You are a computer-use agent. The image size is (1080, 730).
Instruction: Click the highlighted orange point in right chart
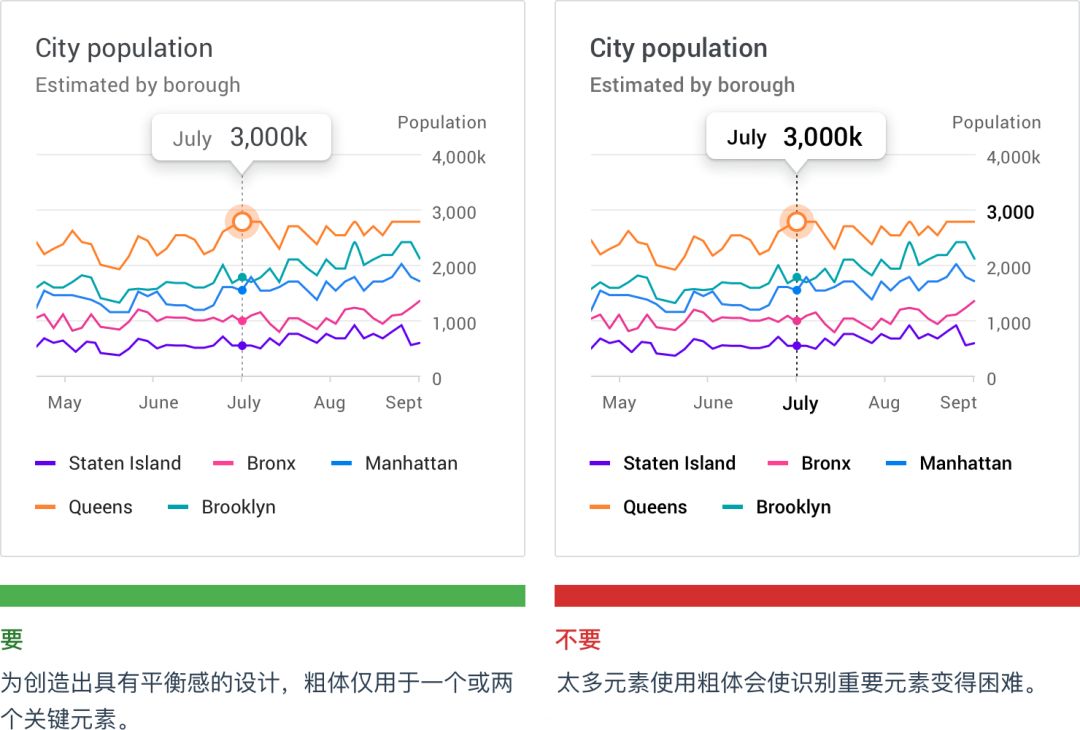click(797, 221)
